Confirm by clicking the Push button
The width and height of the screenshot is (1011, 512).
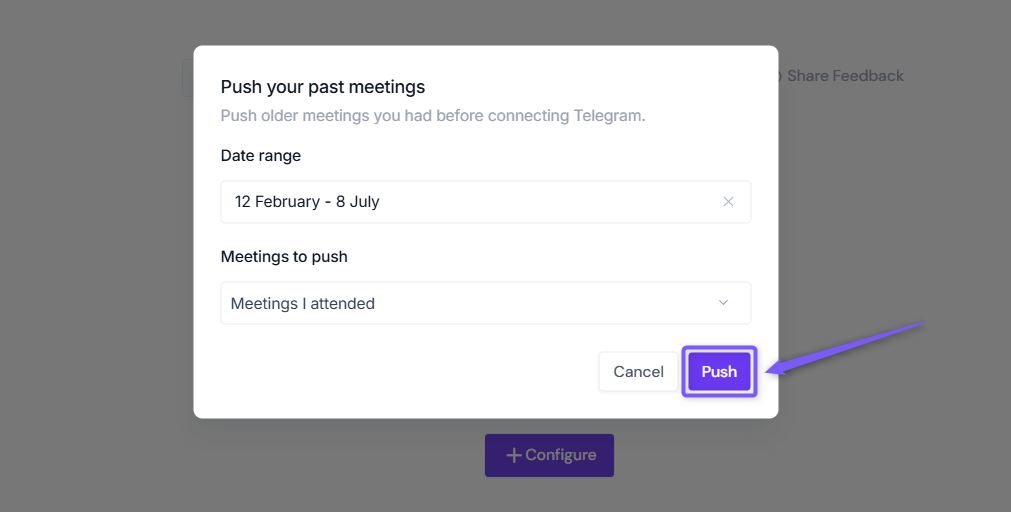[x=719, y=371]
